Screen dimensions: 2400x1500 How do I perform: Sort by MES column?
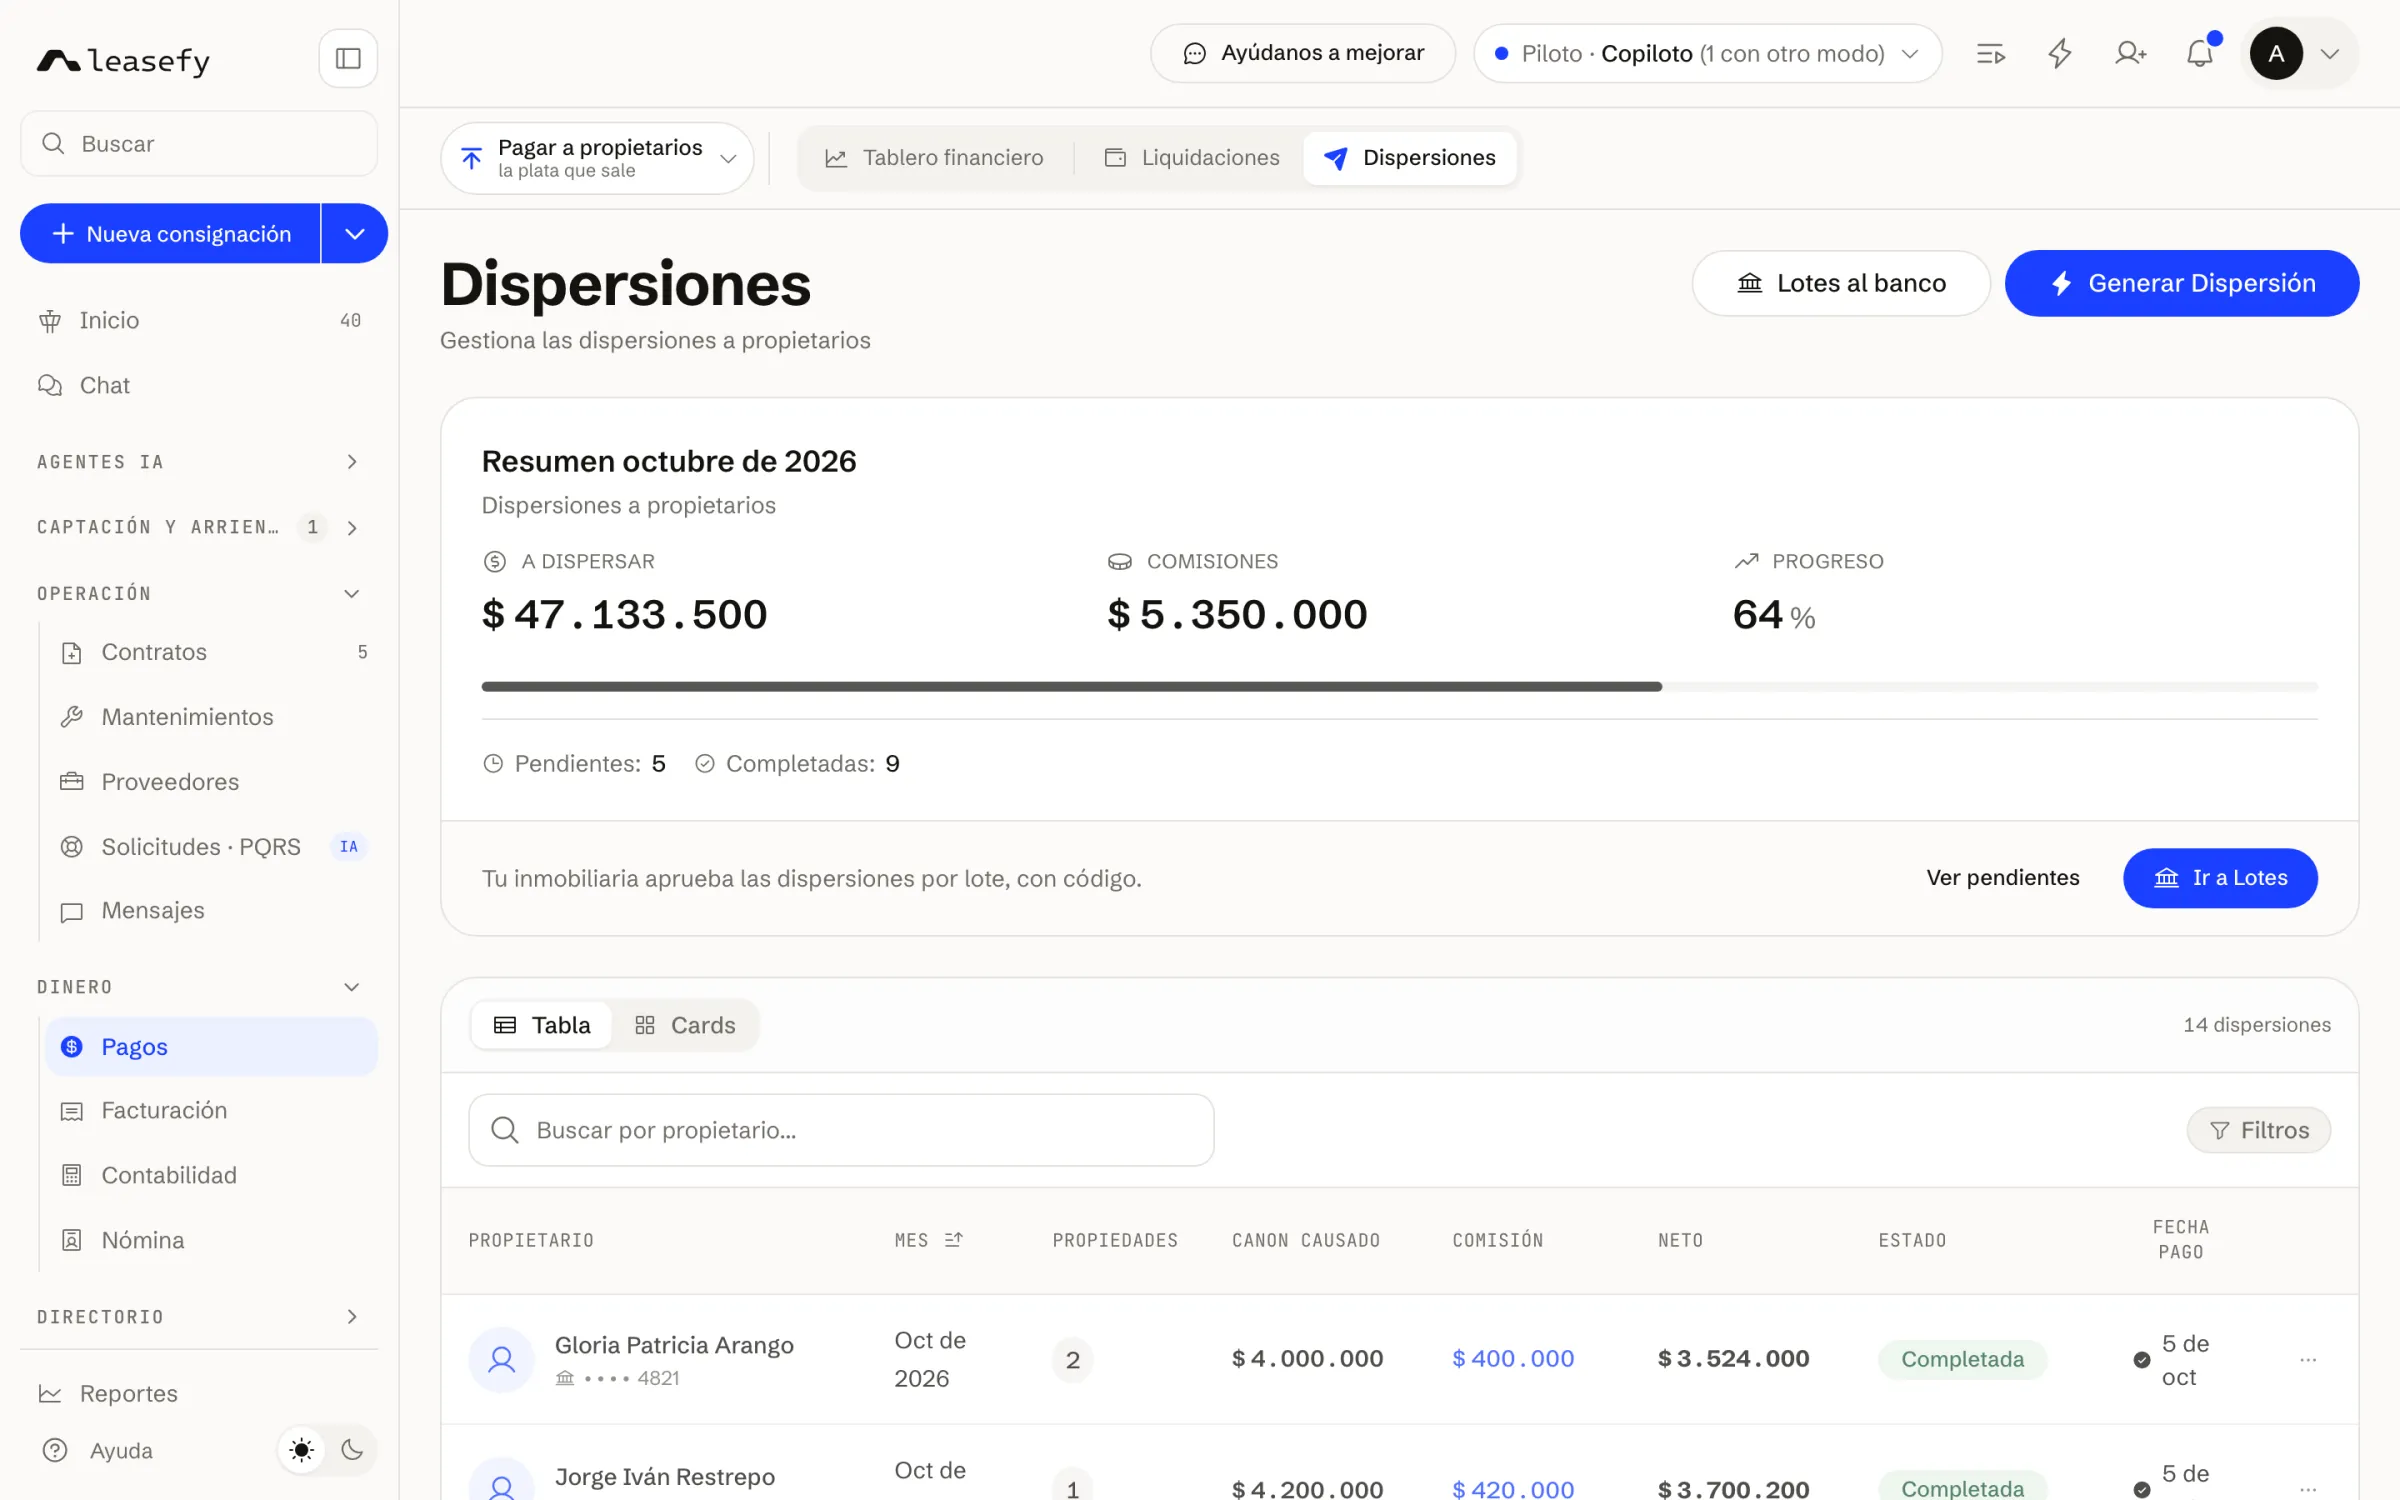coord(928,1241)
